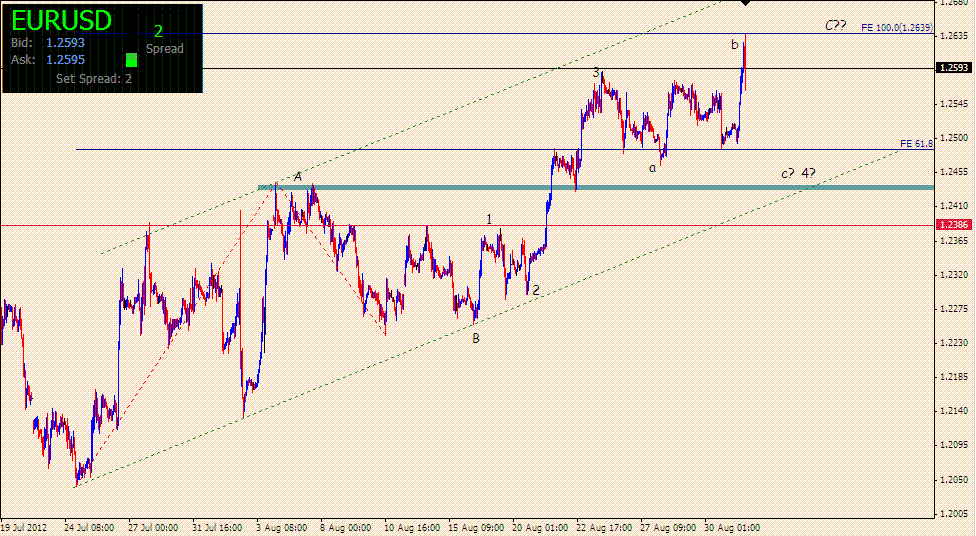Click the '8 Aug 00:00' time label
The height and width of the screenshot is (536, 976).
(345, 528)
